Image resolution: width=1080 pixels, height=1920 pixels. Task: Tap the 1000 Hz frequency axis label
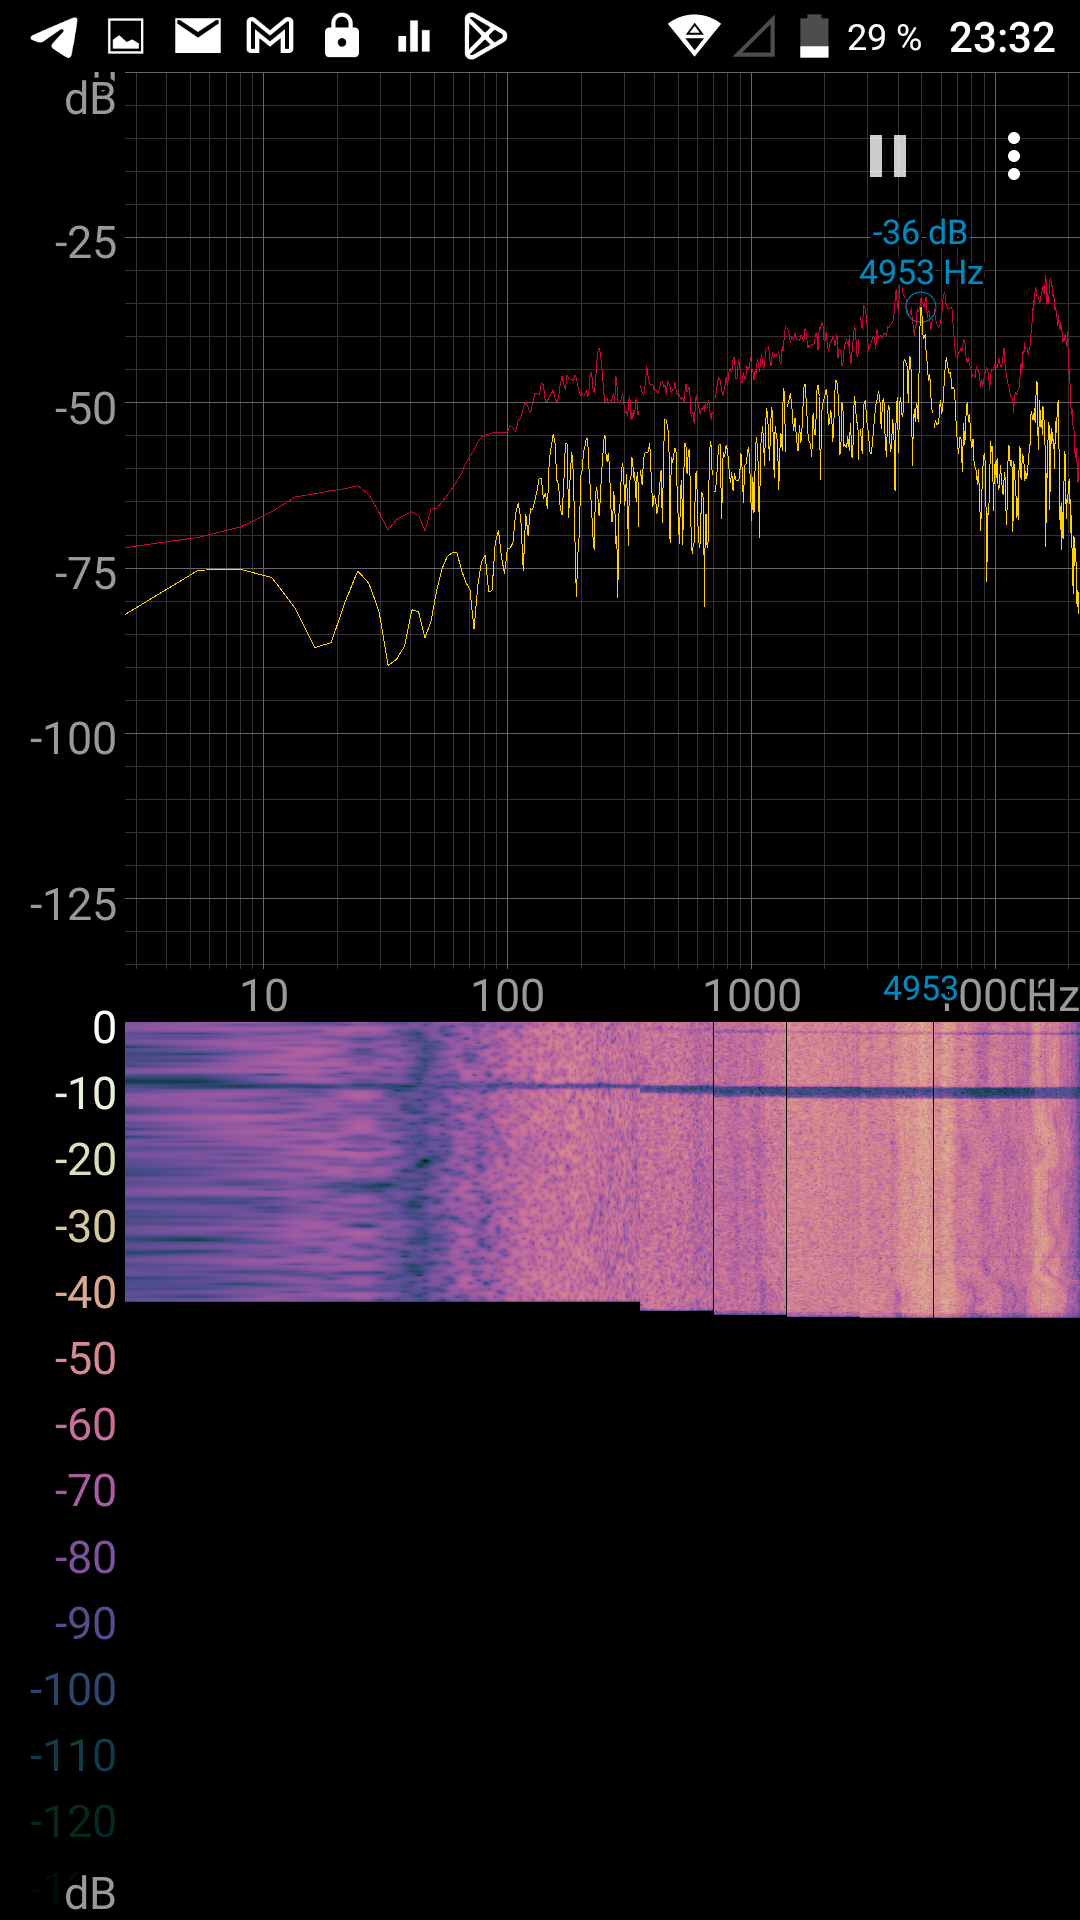pos(752,996)
